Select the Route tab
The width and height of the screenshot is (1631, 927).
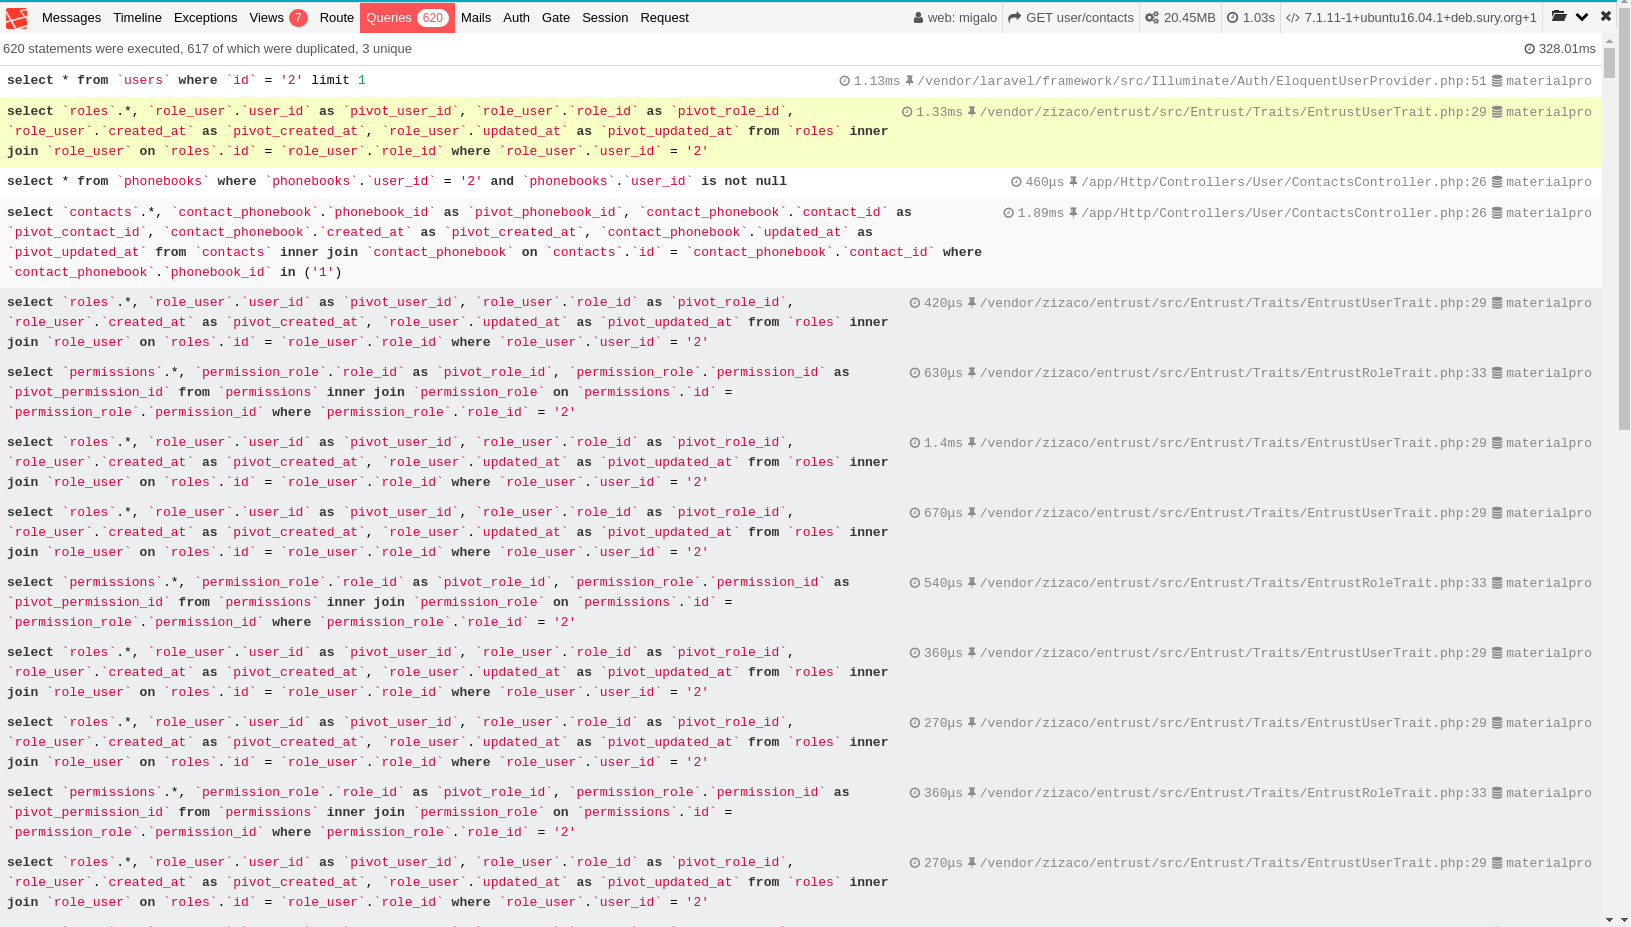pos(337,18)
